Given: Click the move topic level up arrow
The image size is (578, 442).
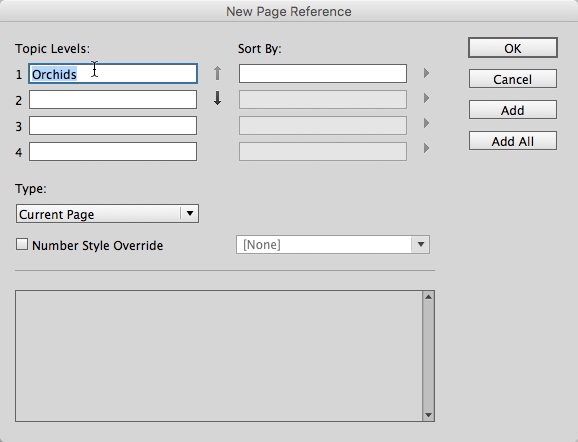Looking at the screenshot, I should click(x=217, y=73).
